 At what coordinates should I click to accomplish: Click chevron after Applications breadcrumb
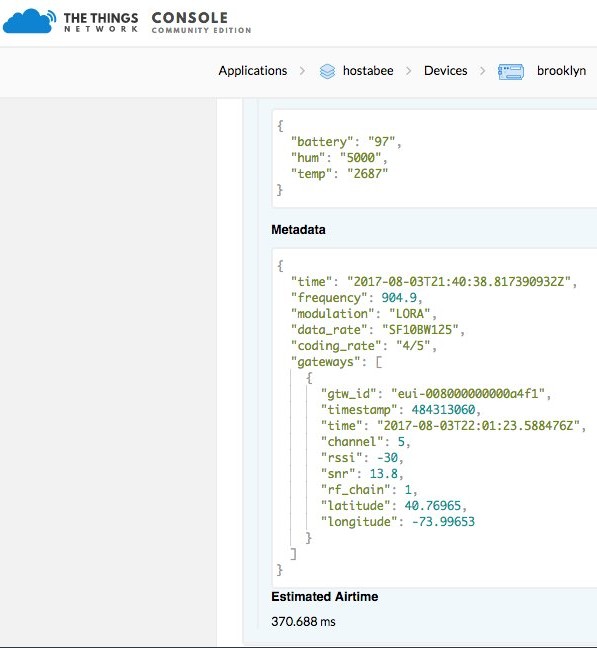[302, 71]
